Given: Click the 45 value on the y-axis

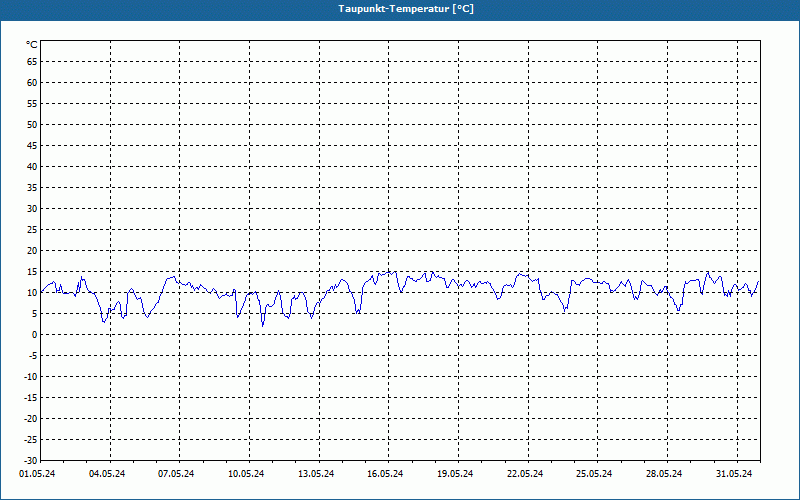Looking at the screenshot, I should coord(32,146).
